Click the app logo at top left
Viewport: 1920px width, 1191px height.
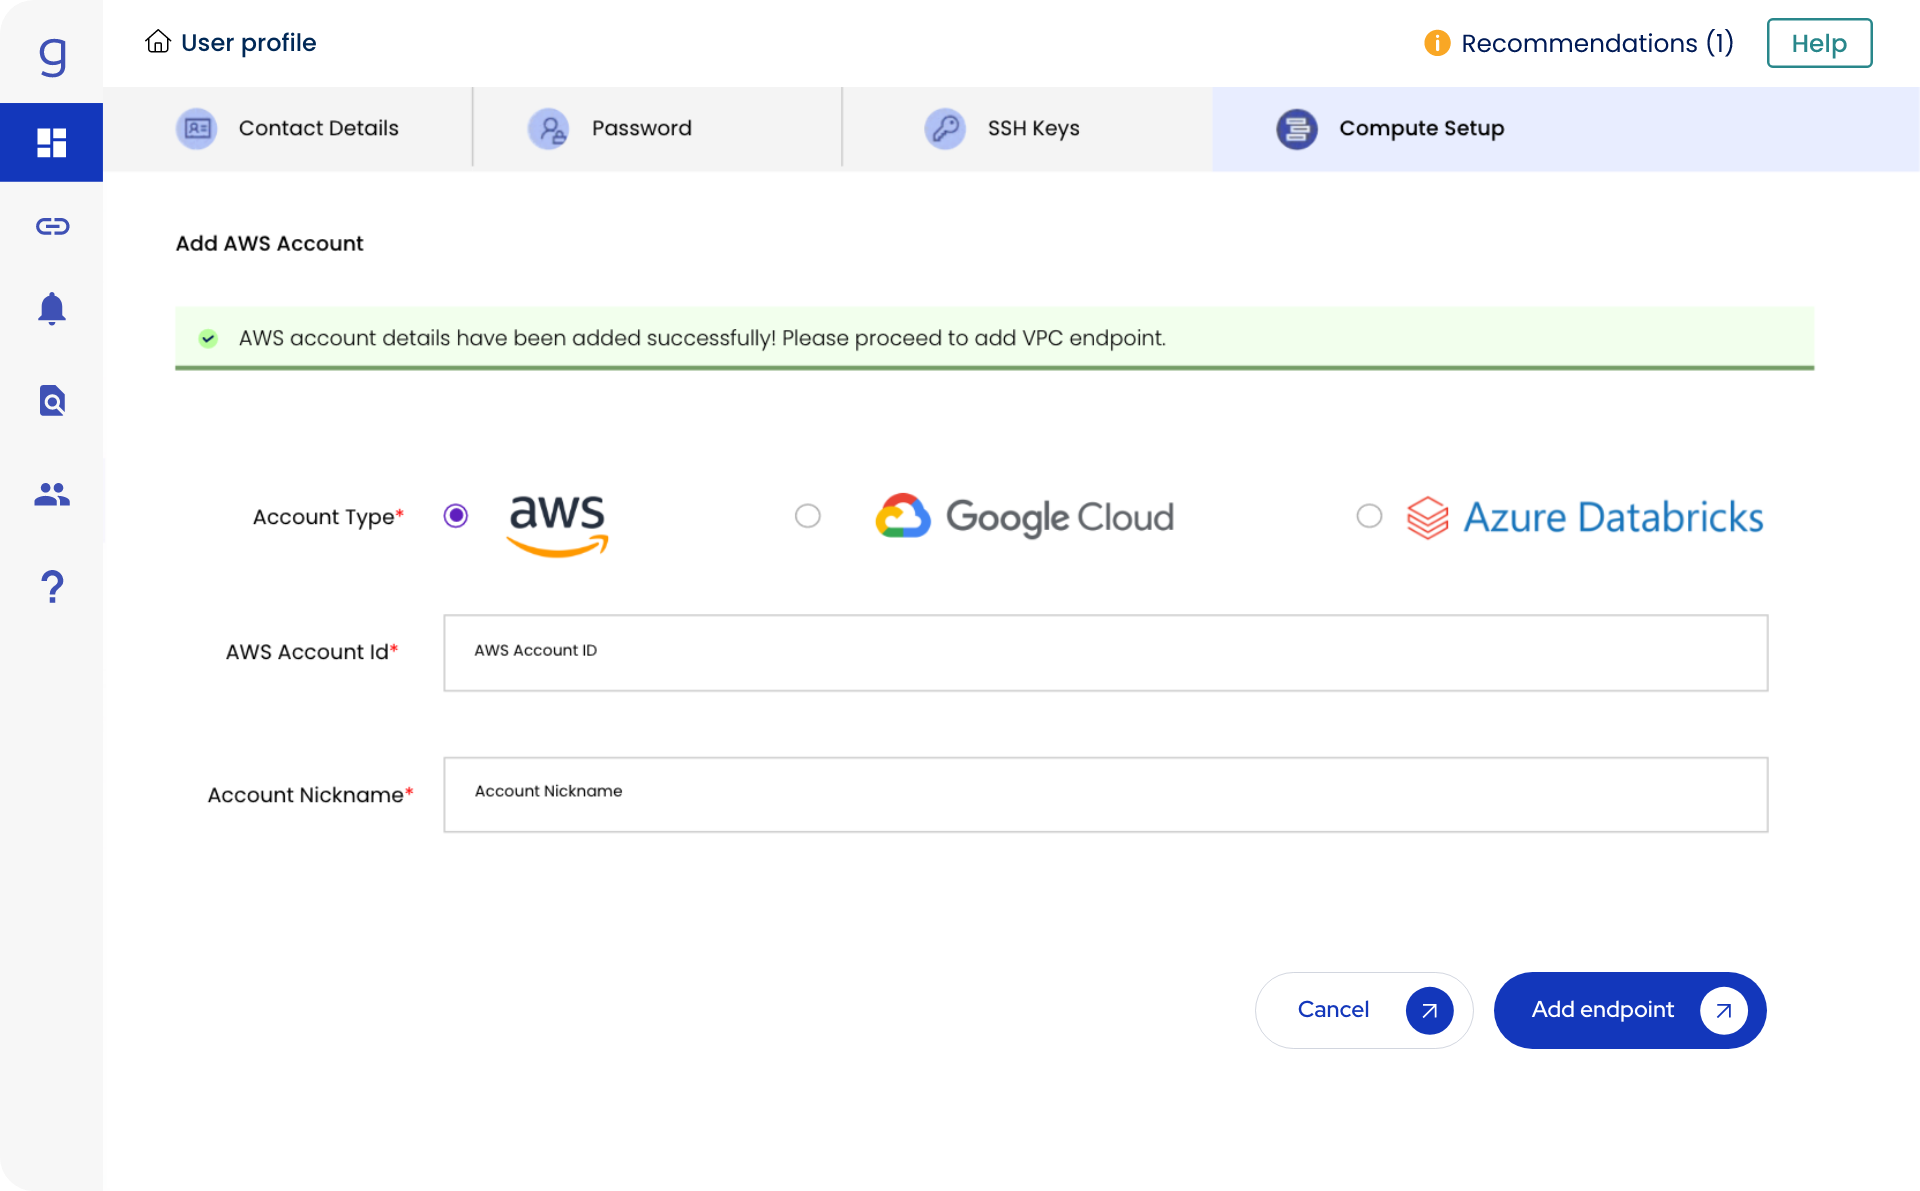[x=52, y=55]
